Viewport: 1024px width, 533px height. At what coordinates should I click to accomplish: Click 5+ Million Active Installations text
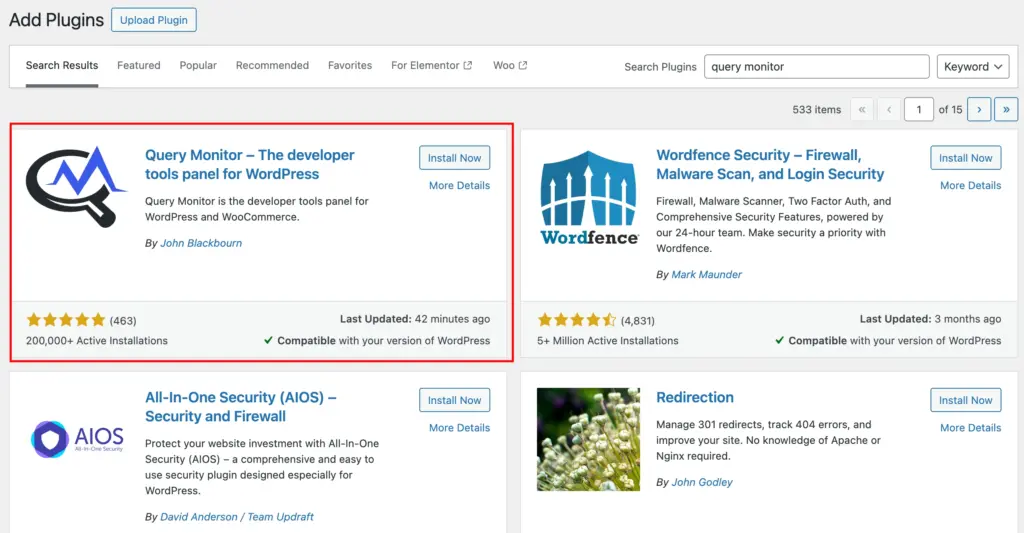tap(608, 340)
